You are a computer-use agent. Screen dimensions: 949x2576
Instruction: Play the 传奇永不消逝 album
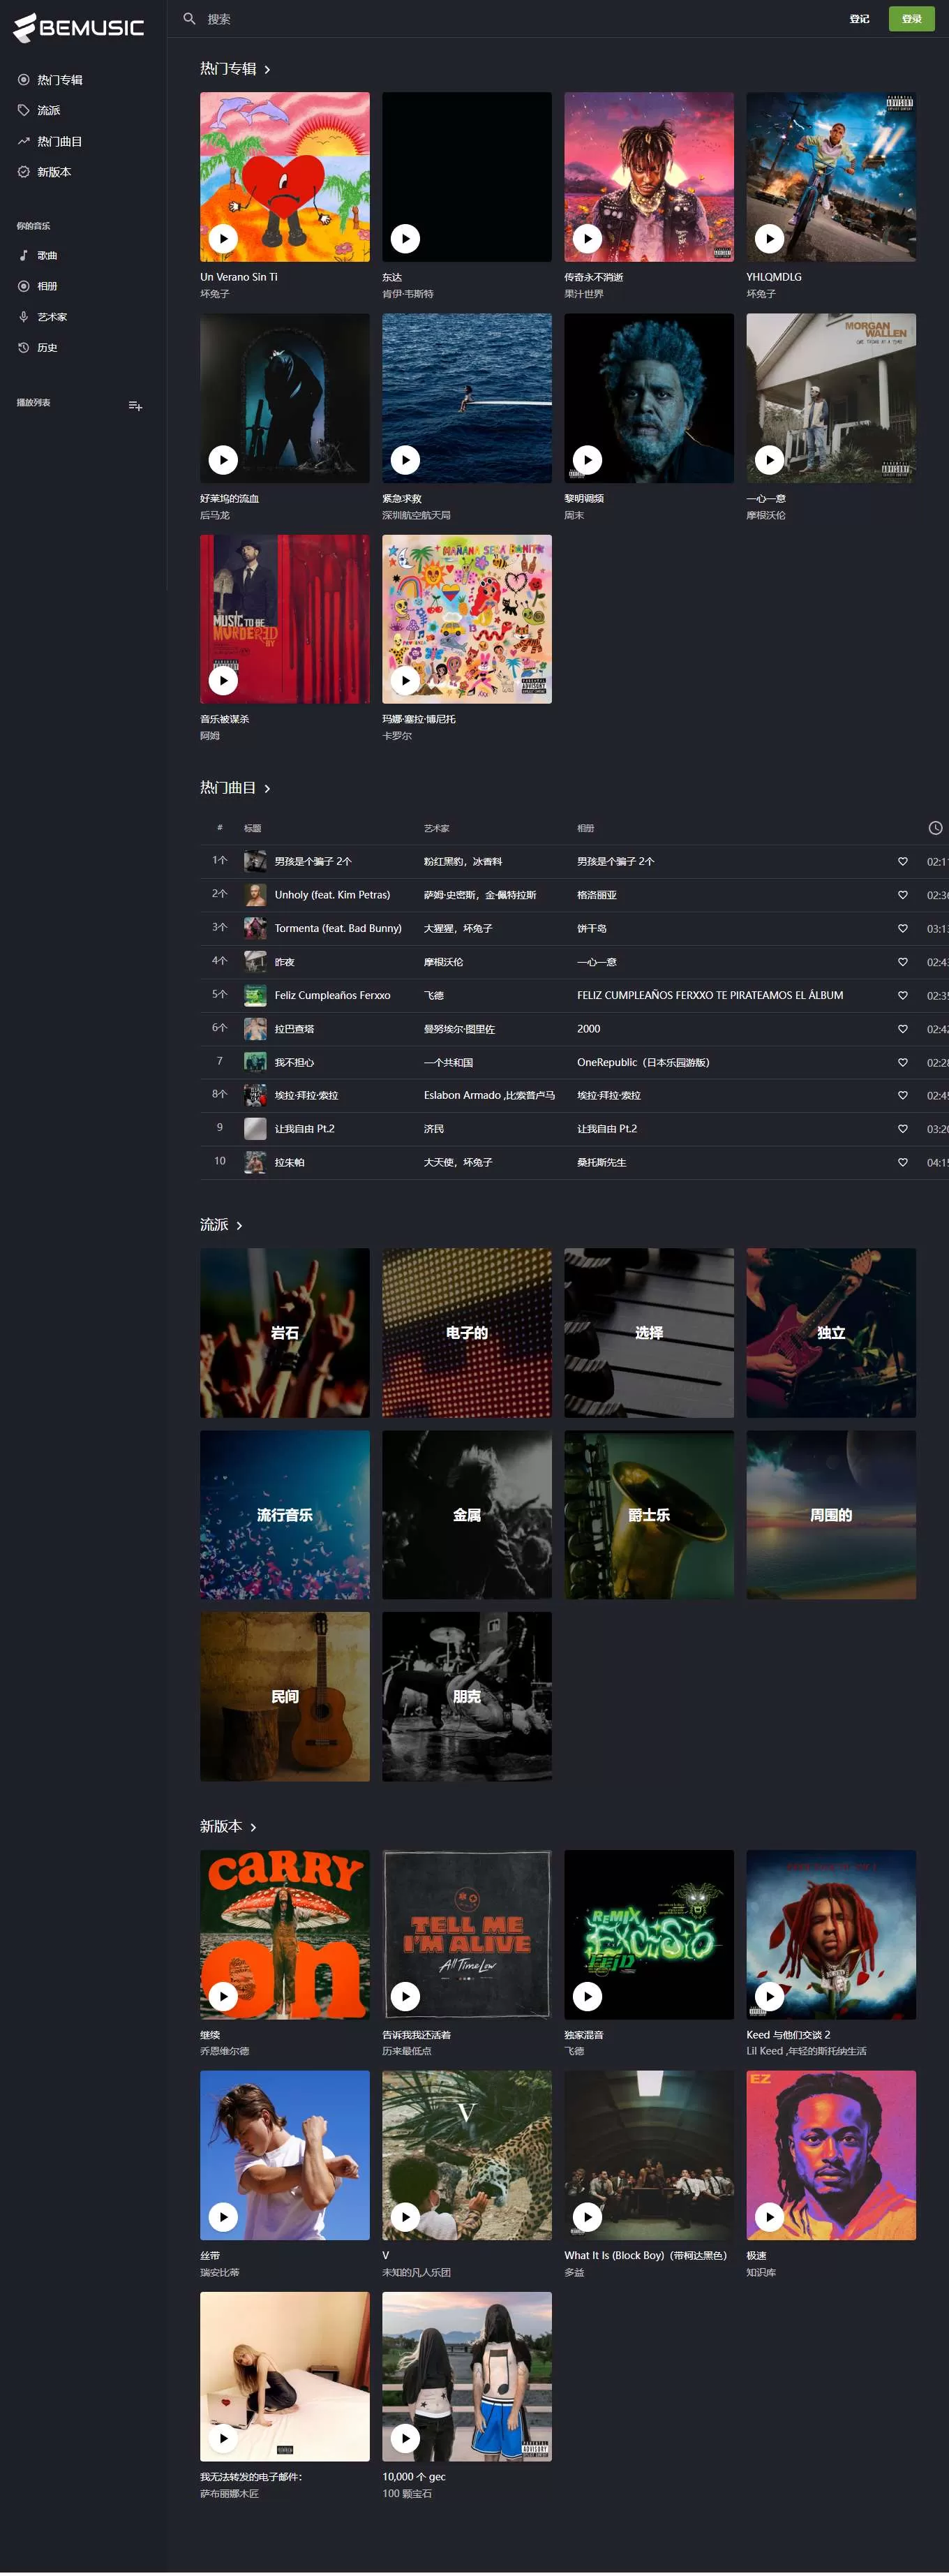tap(587, 238)
